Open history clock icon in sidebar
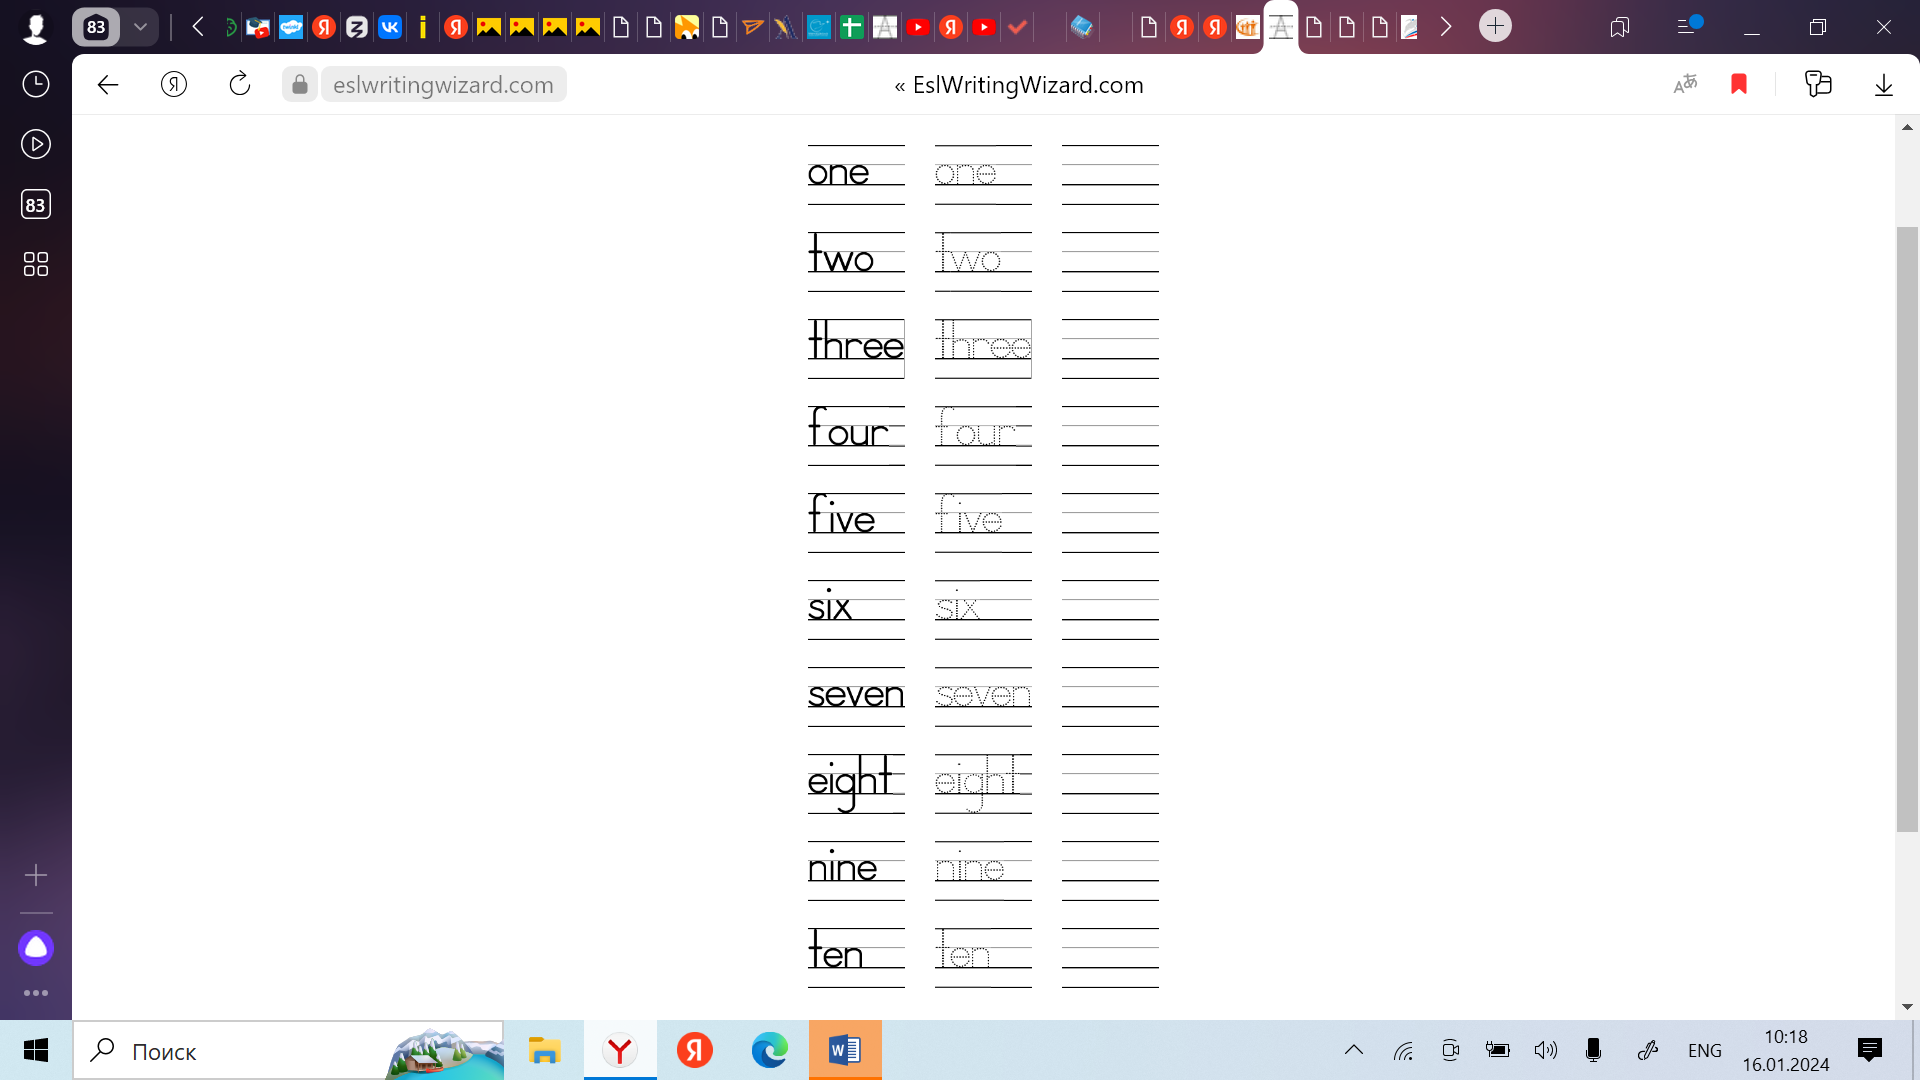Image resolution: width=1920 pixels, height=1080 pixels. (36, 84)
